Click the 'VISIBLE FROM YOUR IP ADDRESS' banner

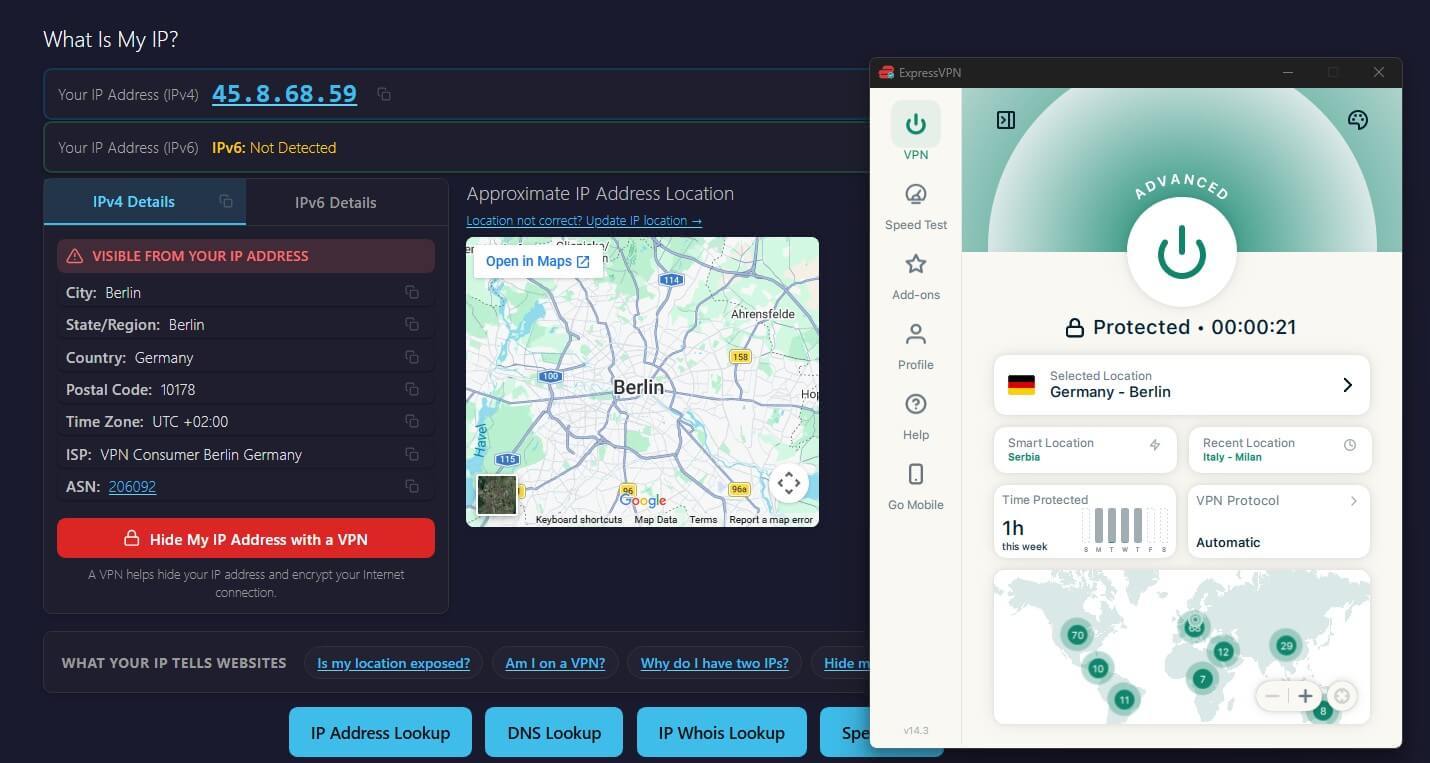tap(246, 256)
